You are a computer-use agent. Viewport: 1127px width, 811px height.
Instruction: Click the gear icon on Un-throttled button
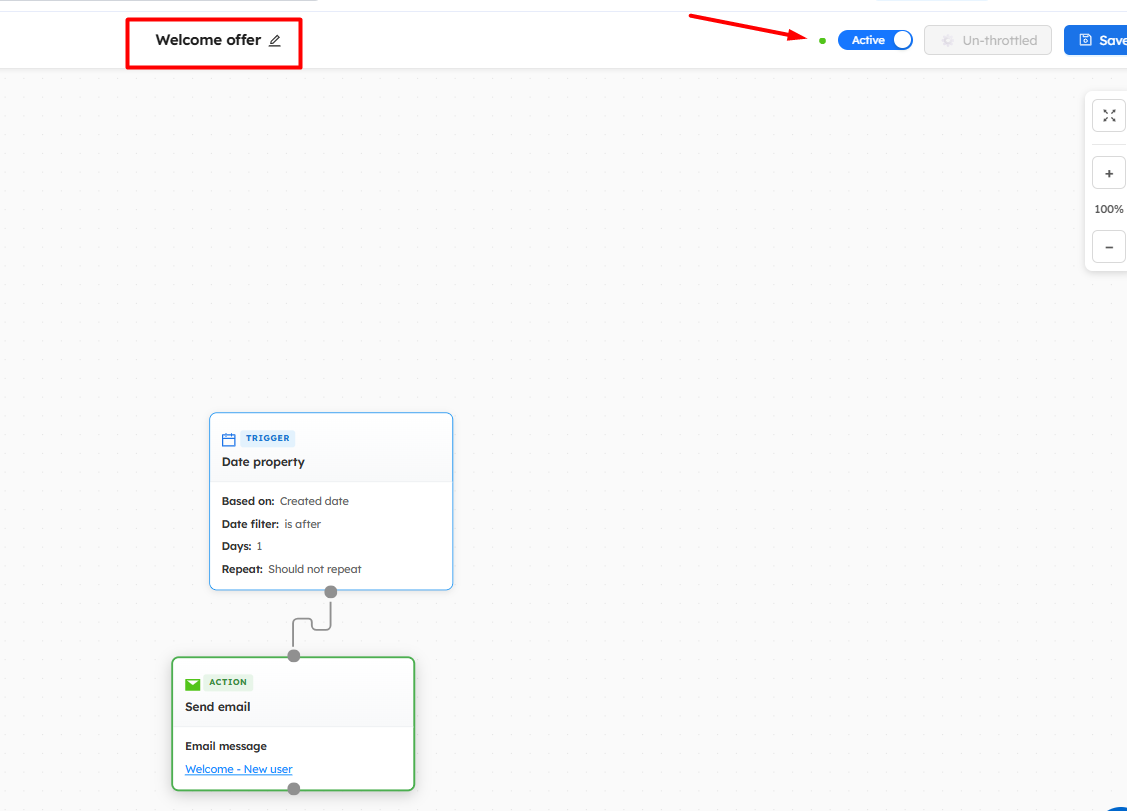[x=948, y=41]
